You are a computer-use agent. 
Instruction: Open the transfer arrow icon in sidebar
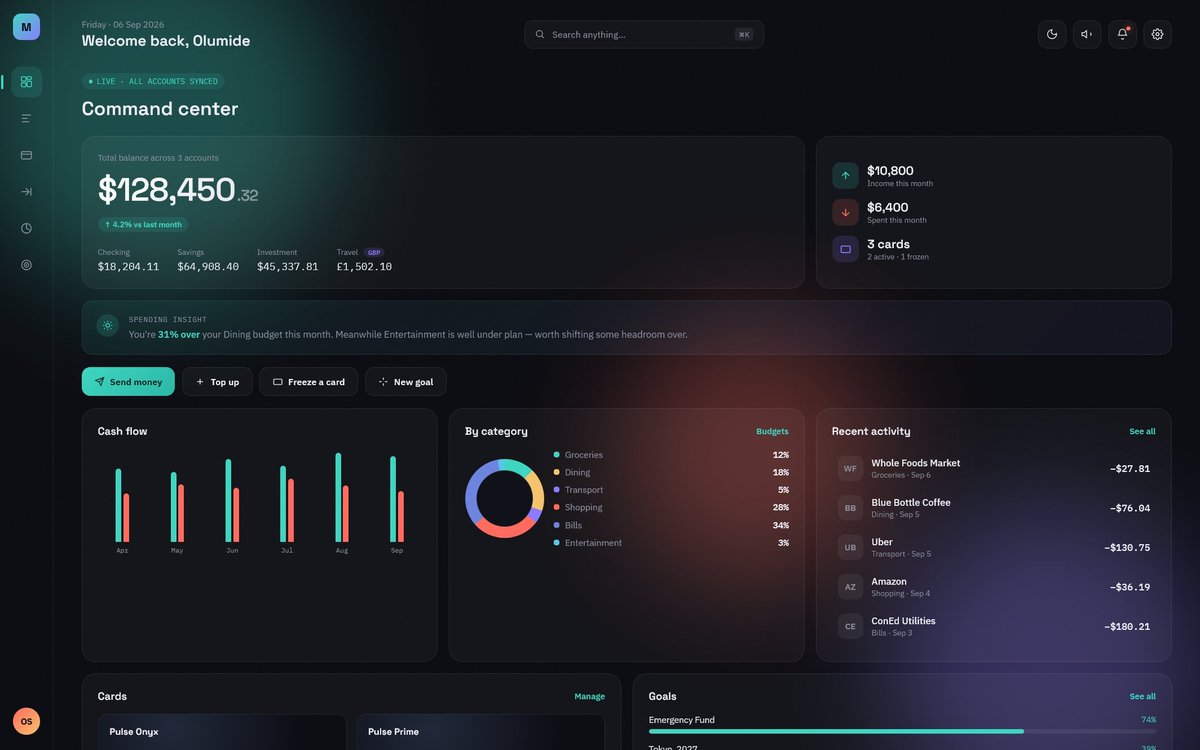(x=26, y=191)
